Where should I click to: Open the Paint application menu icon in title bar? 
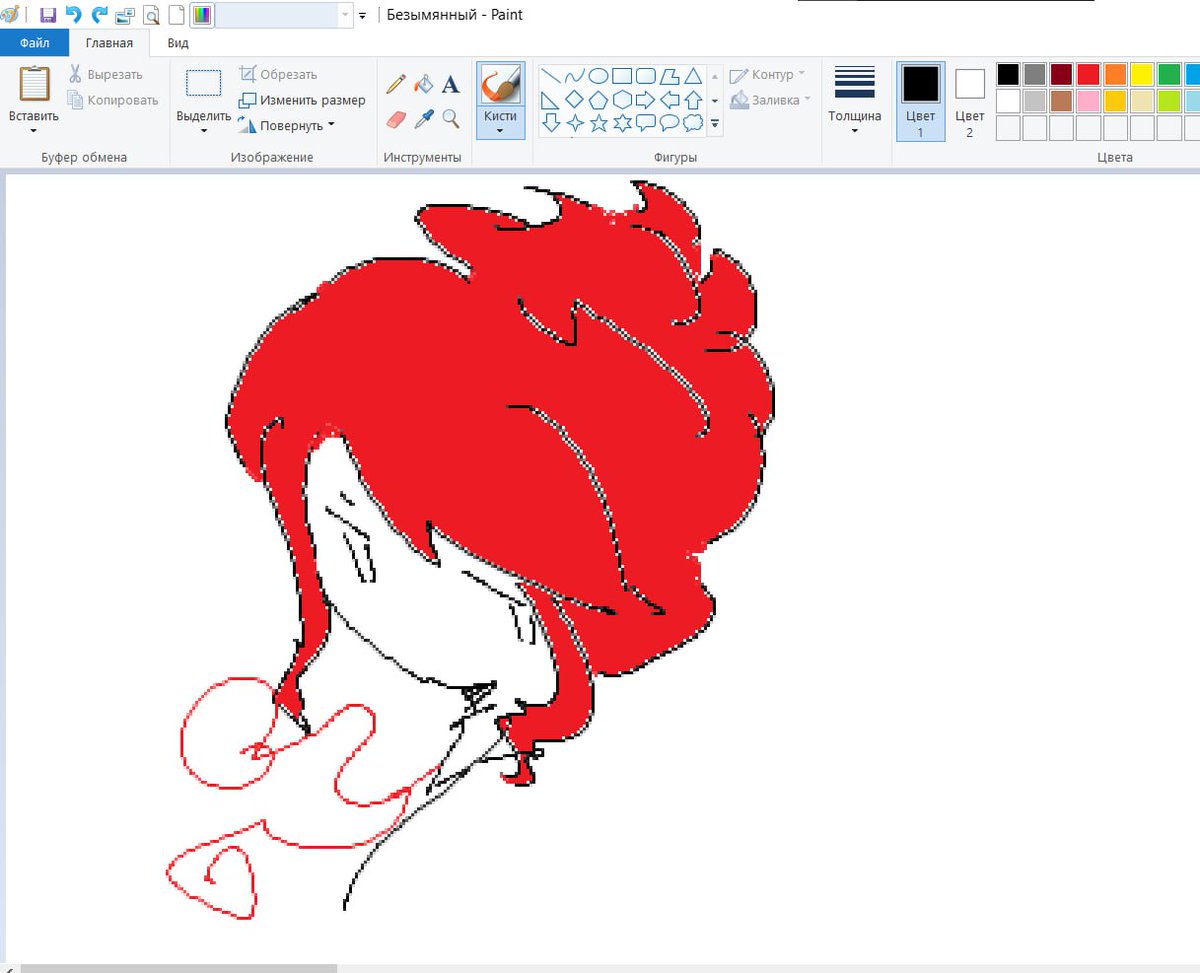(x=10, y=15)
